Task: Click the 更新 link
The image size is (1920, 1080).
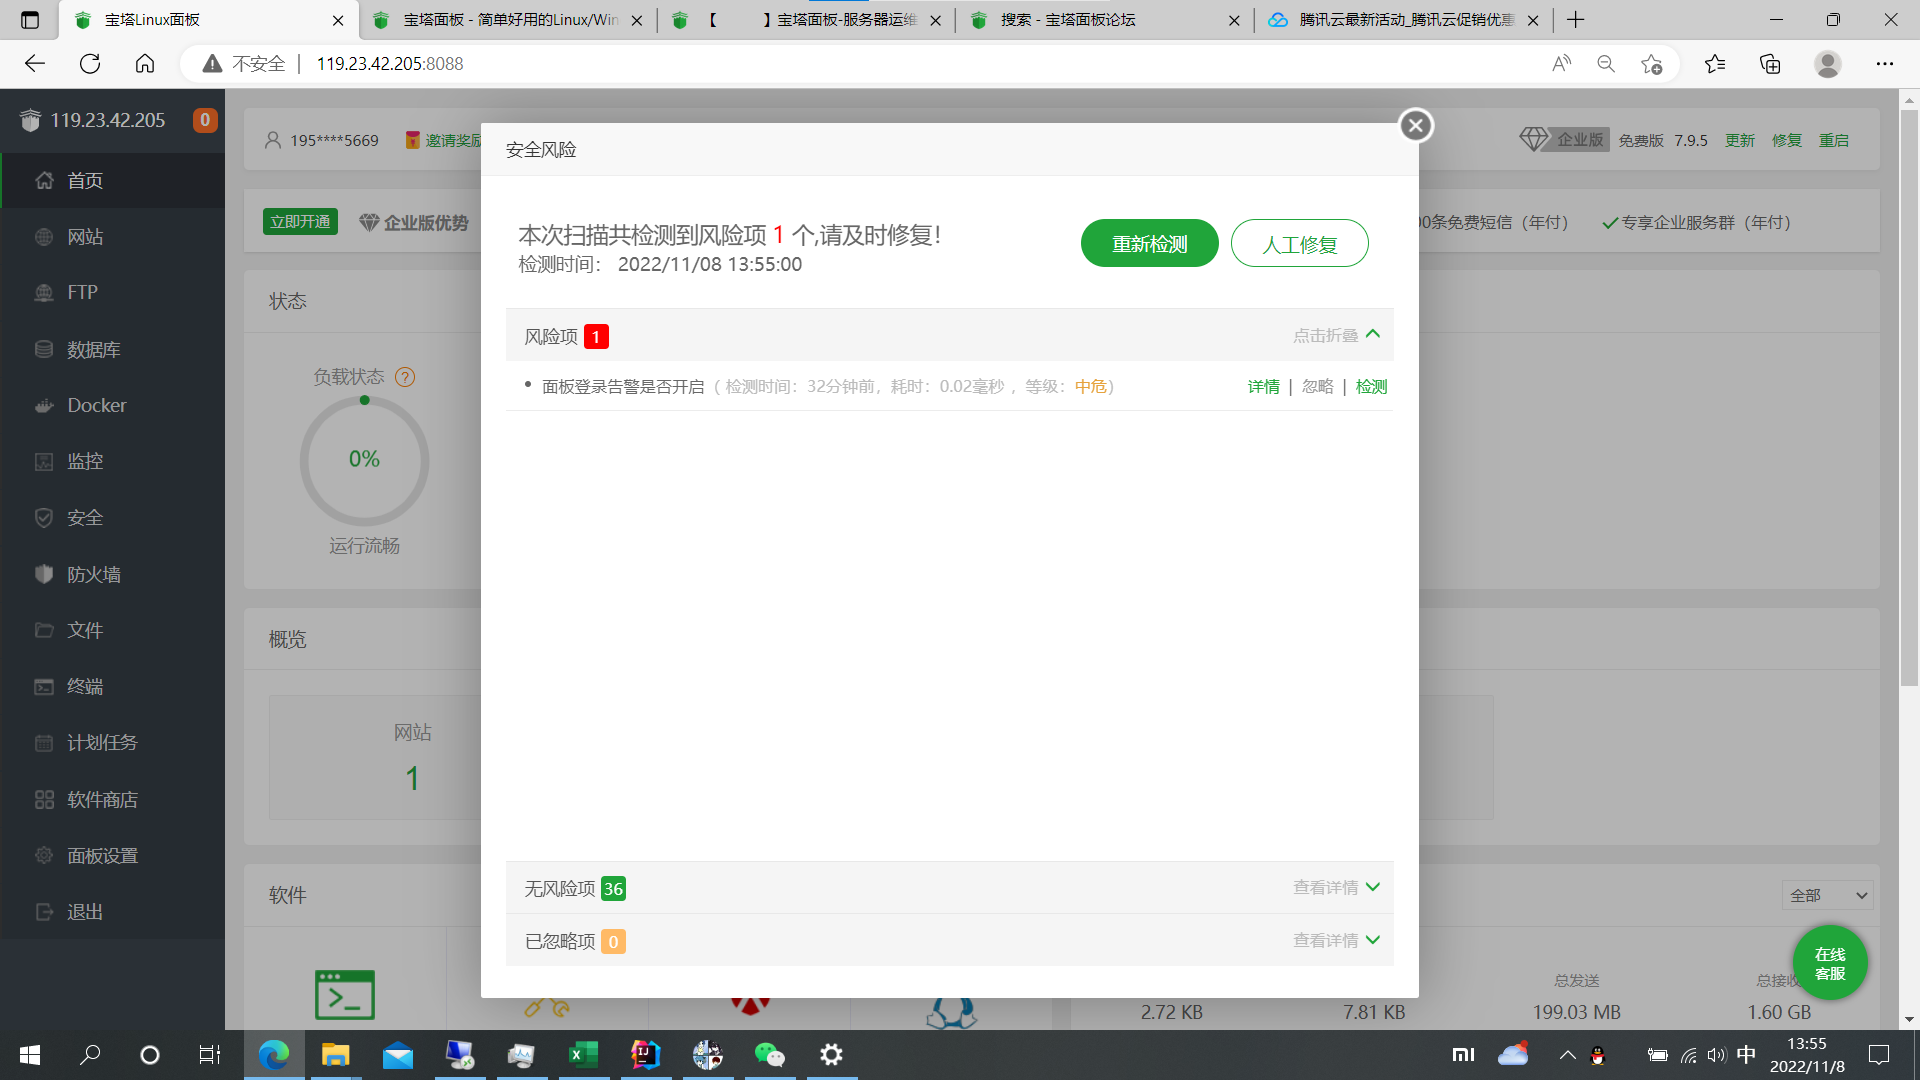Action: pyautogui.click(x=1740, y=141)
